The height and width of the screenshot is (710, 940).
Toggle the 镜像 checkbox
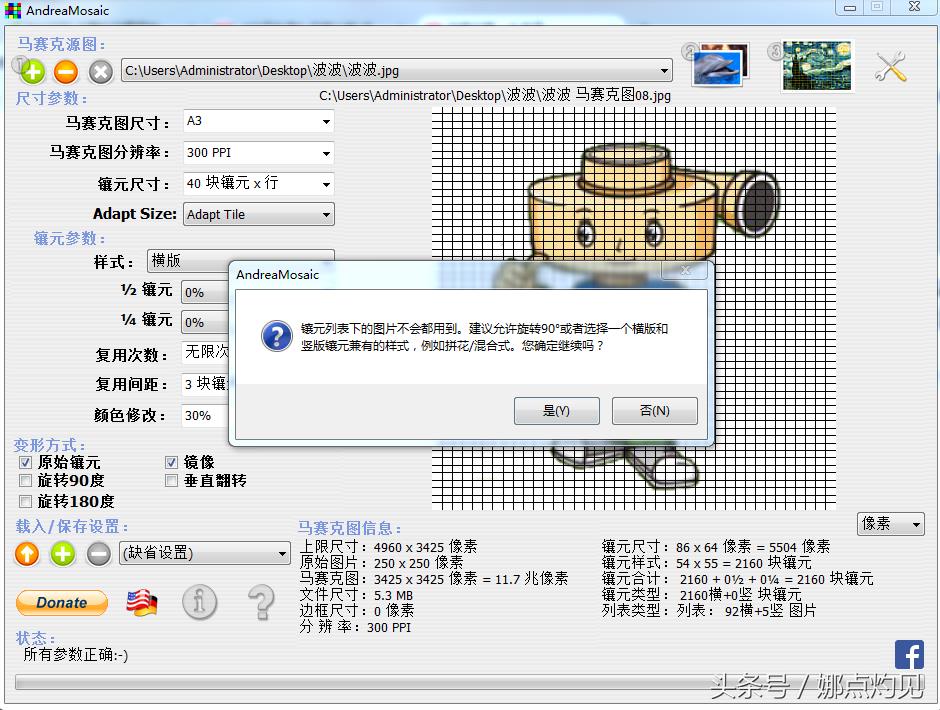172,463
